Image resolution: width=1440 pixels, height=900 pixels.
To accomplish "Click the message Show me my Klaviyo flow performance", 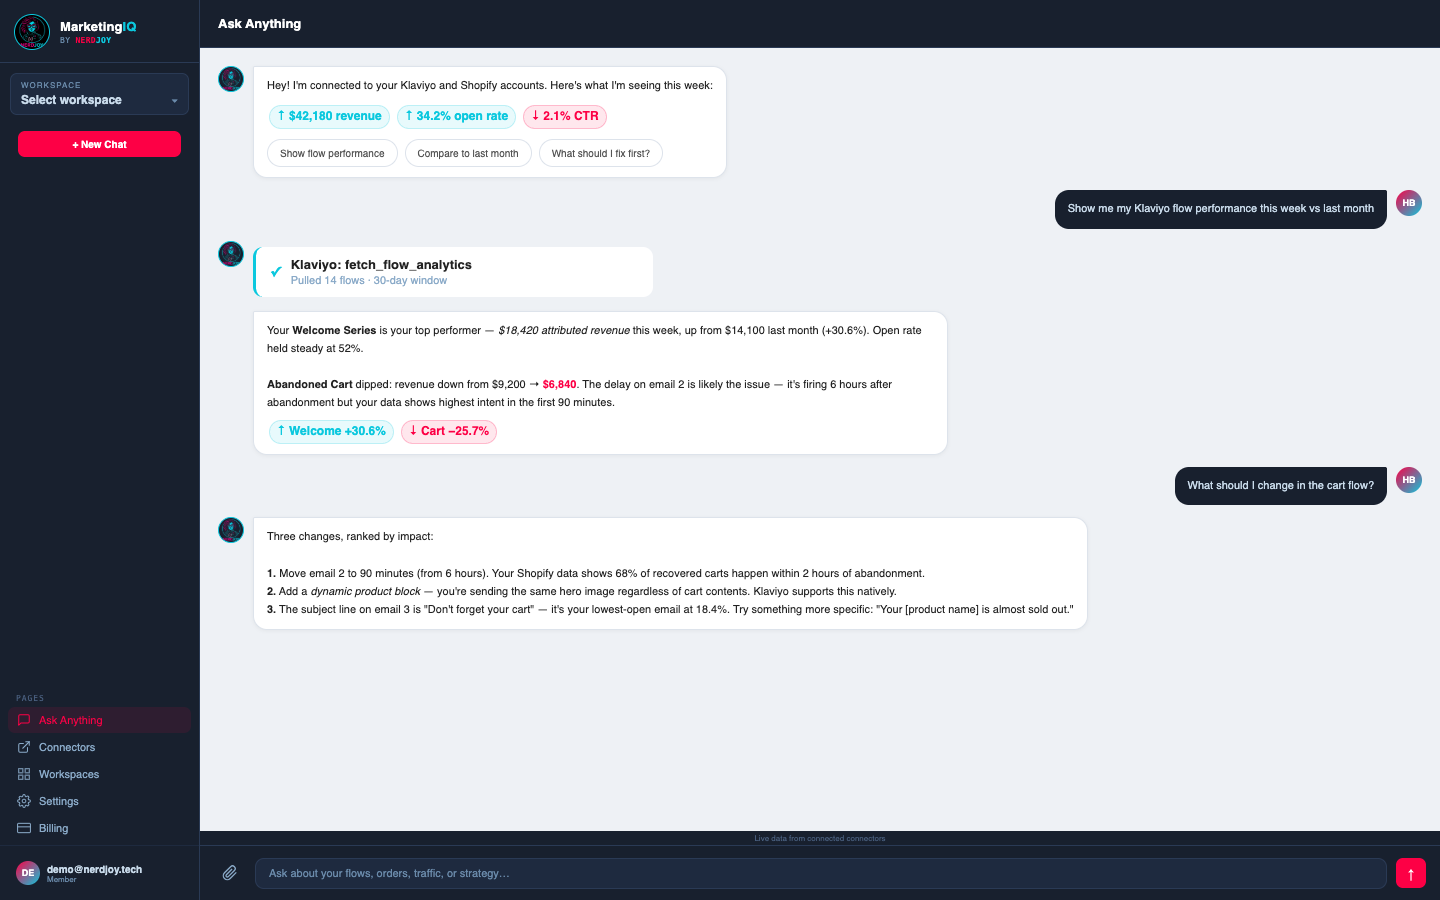I will (1221, 209).
